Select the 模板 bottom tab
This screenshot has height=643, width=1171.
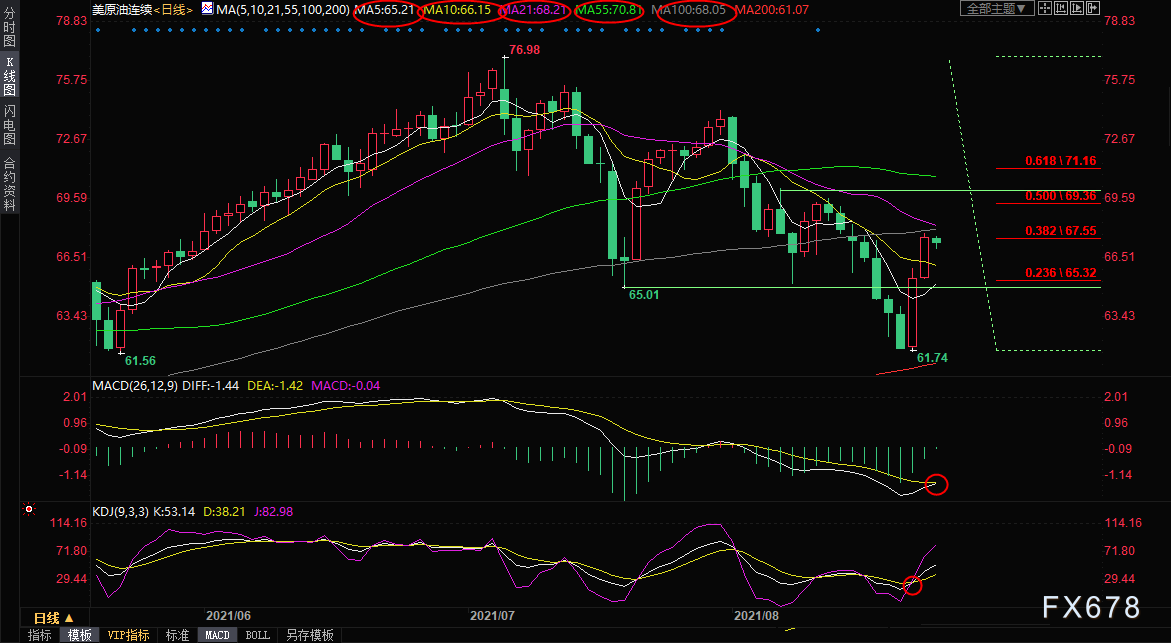79,635
